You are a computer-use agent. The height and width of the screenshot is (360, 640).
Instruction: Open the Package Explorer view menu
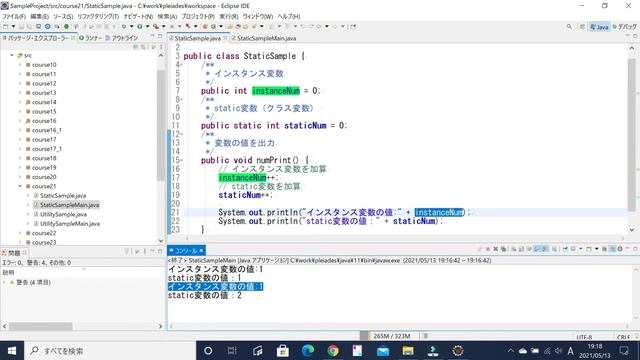pyautogui.click(x=161, y=47)
